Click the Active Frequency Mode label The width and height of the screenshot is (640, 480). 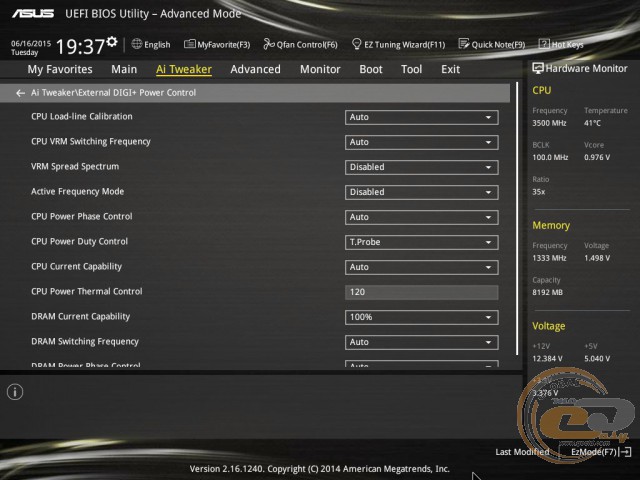(78, 191)
